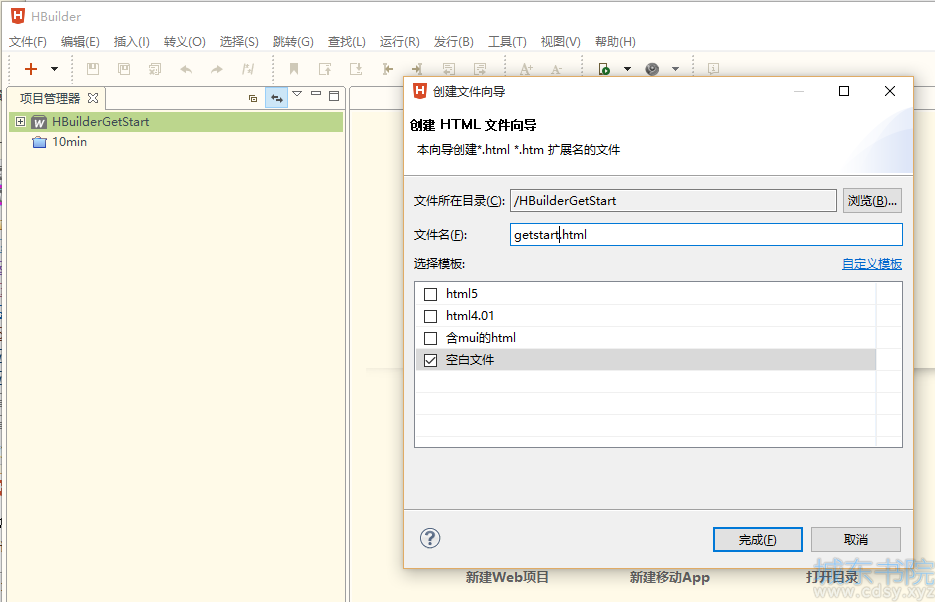Viewport: 935px width, 602px height.
Task: Open the 编辑(E) menu
Action: click(80, 42)
